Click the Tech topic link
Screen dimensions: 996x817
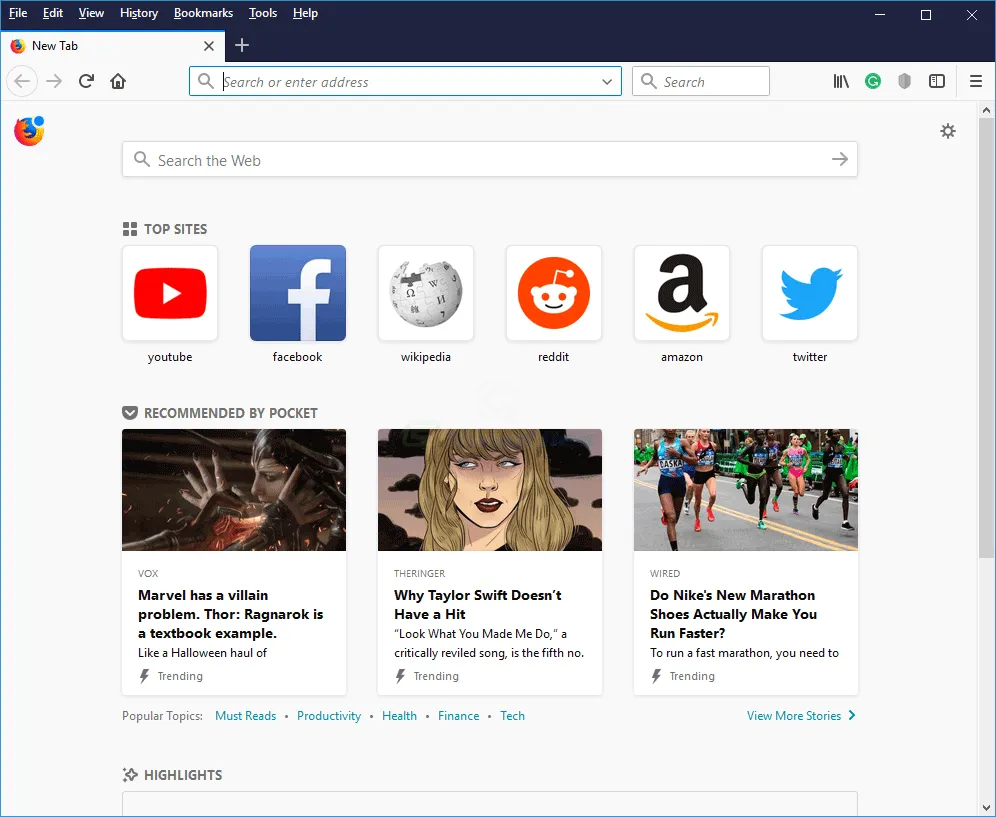click(513, 715)
